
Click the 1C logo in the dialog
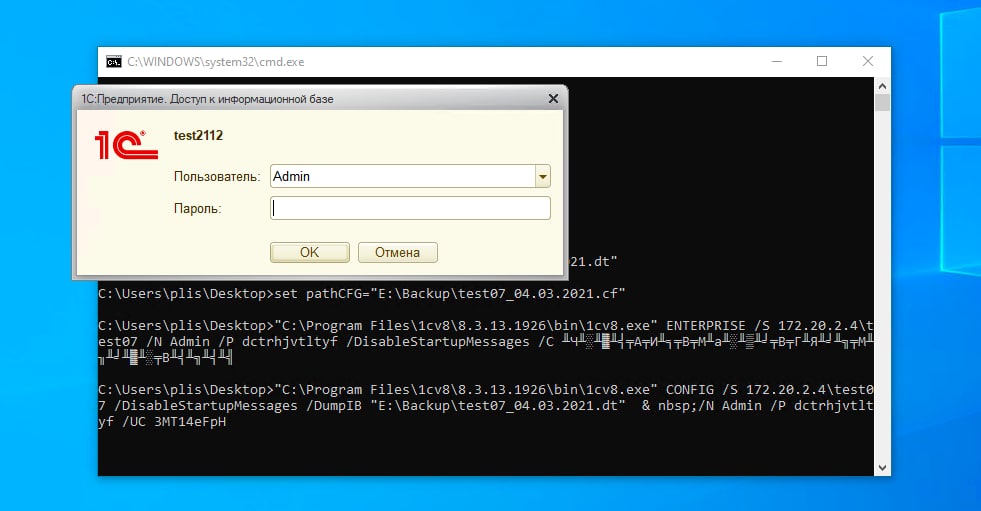[x=126, y=144]
